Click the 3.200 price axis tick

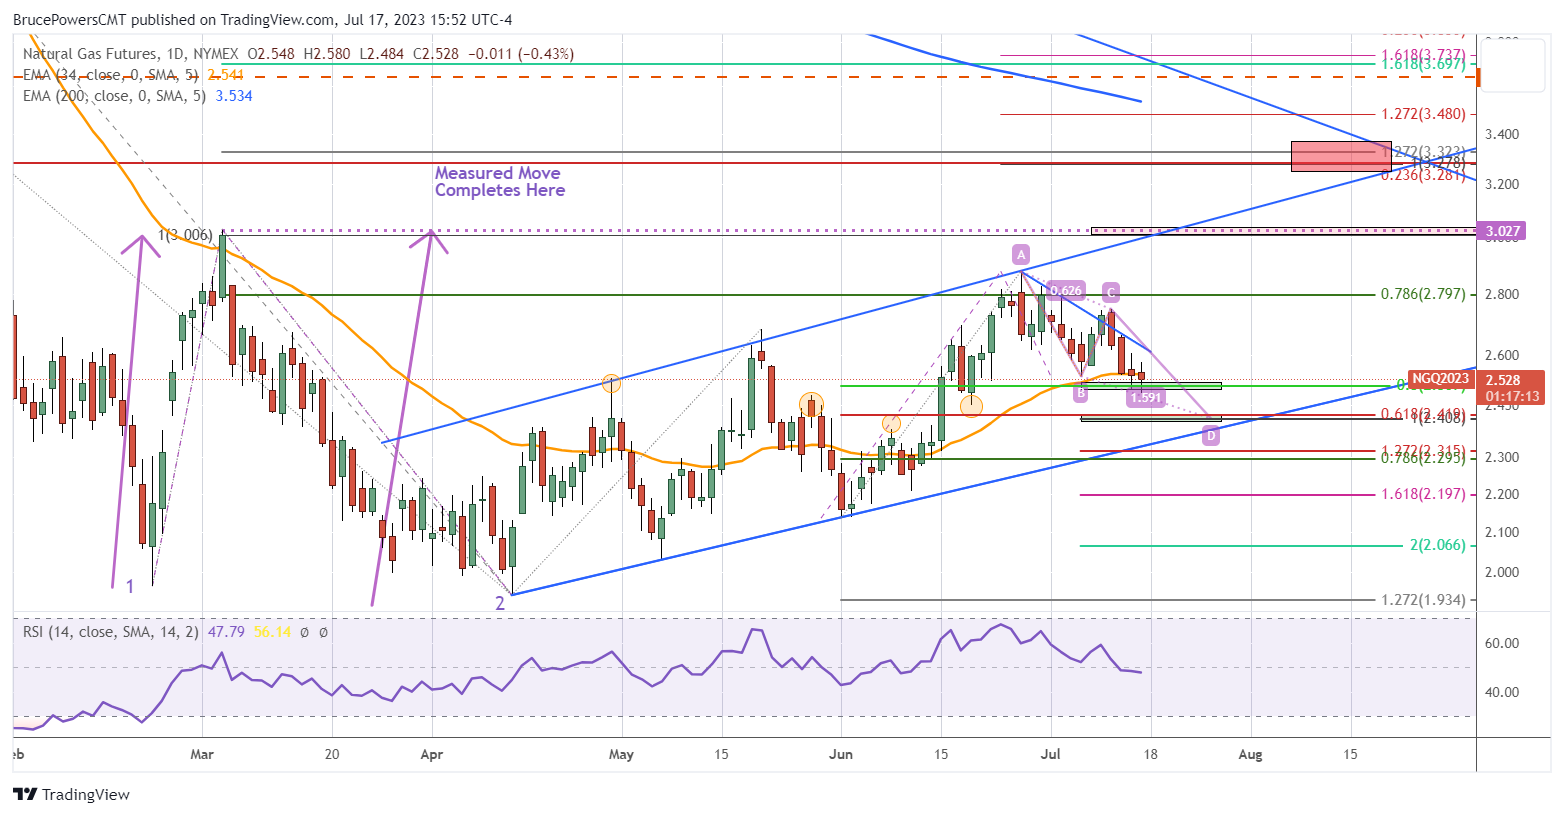1502,184
